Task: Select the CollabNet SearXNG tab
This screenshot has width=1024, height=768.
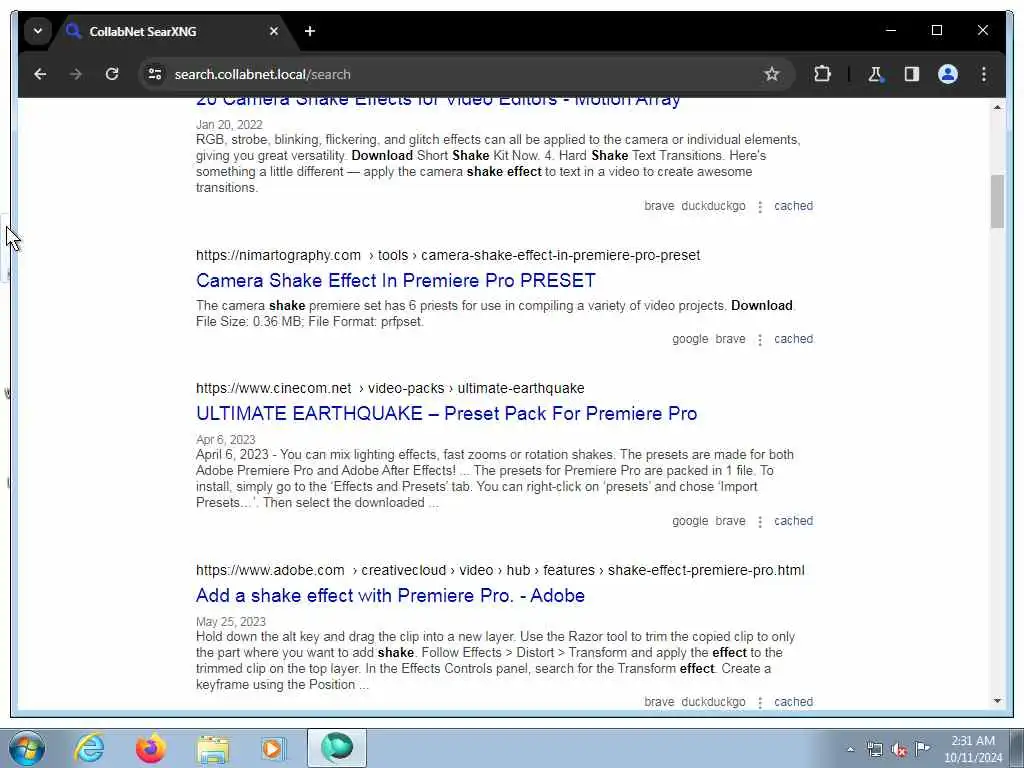Action: (x=173, y=31)
